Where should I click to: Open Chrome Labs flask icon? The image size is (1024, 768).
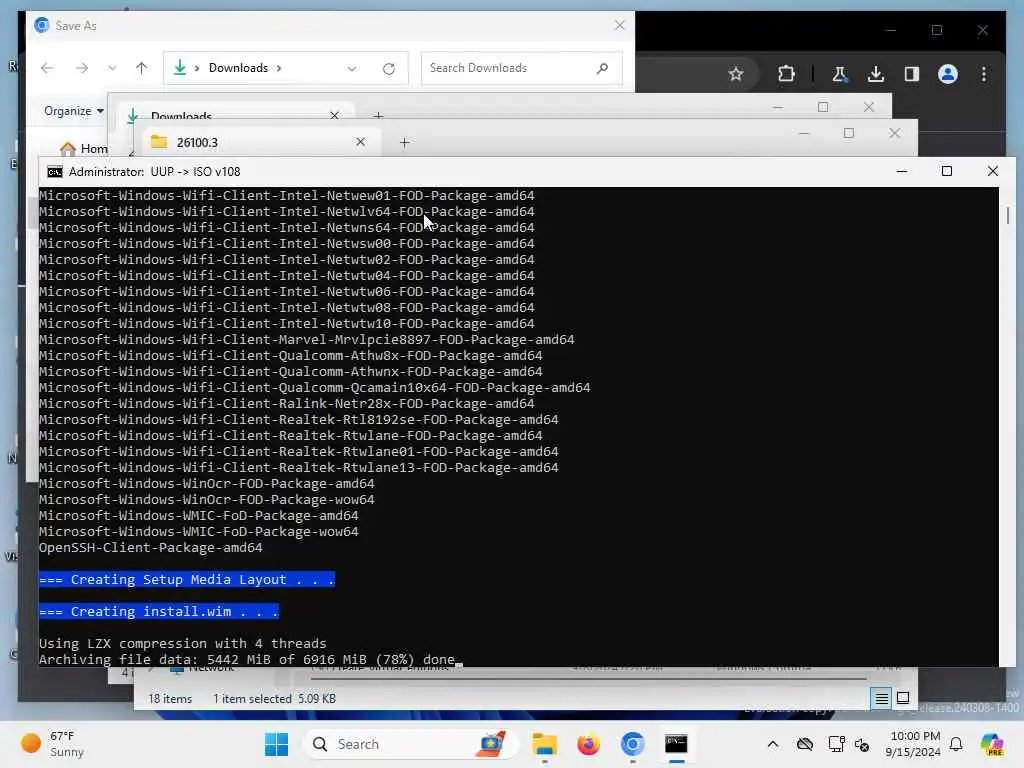click(839, 74)
